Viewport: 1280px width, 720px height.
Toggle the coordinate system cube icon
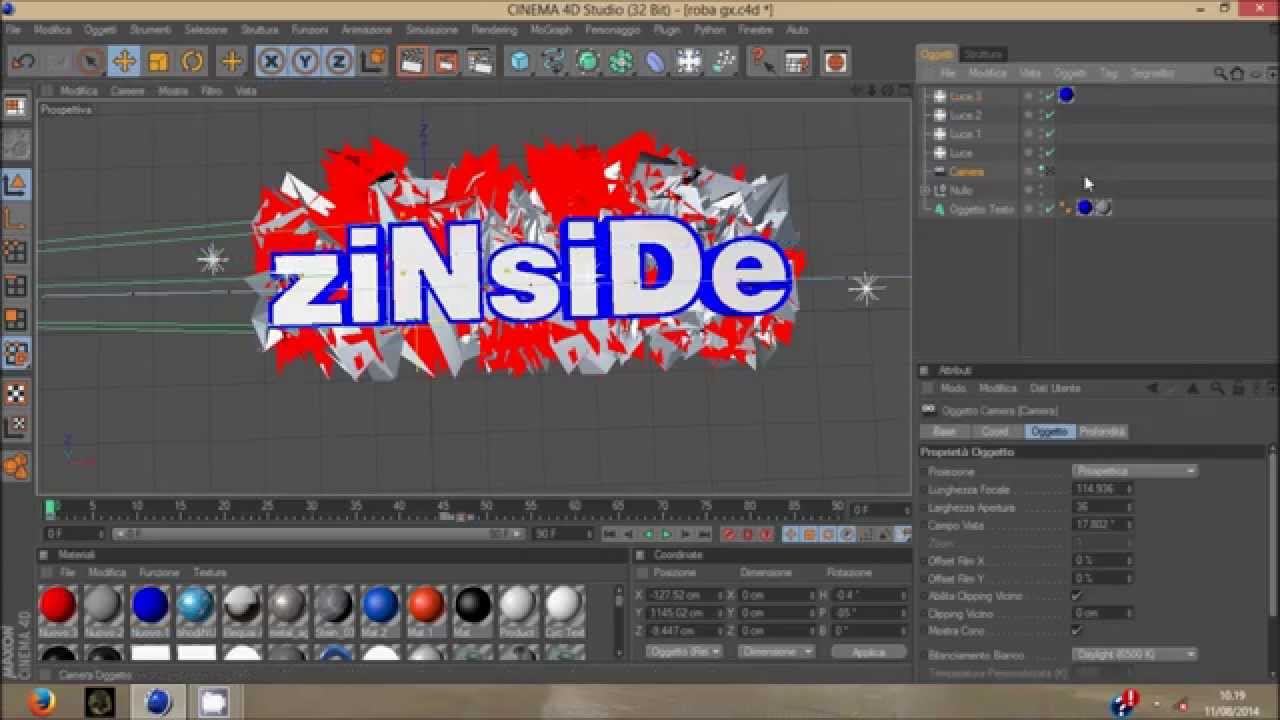373,62
